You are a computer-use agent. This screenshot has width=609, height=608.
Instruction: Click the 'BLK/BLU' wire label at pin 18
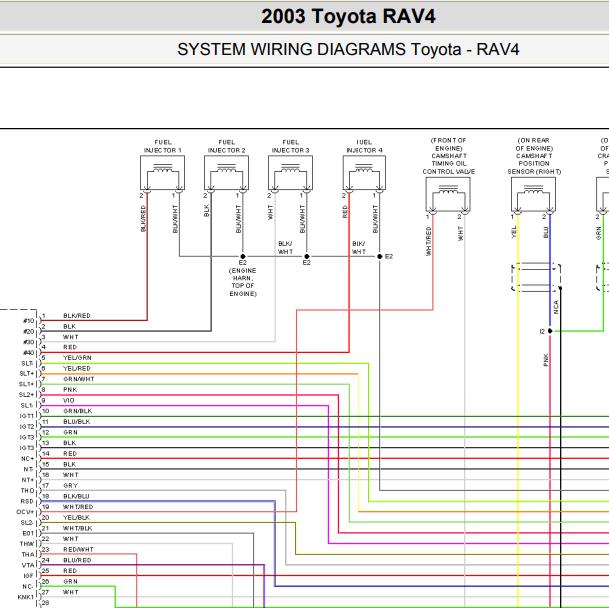(76, 497)
